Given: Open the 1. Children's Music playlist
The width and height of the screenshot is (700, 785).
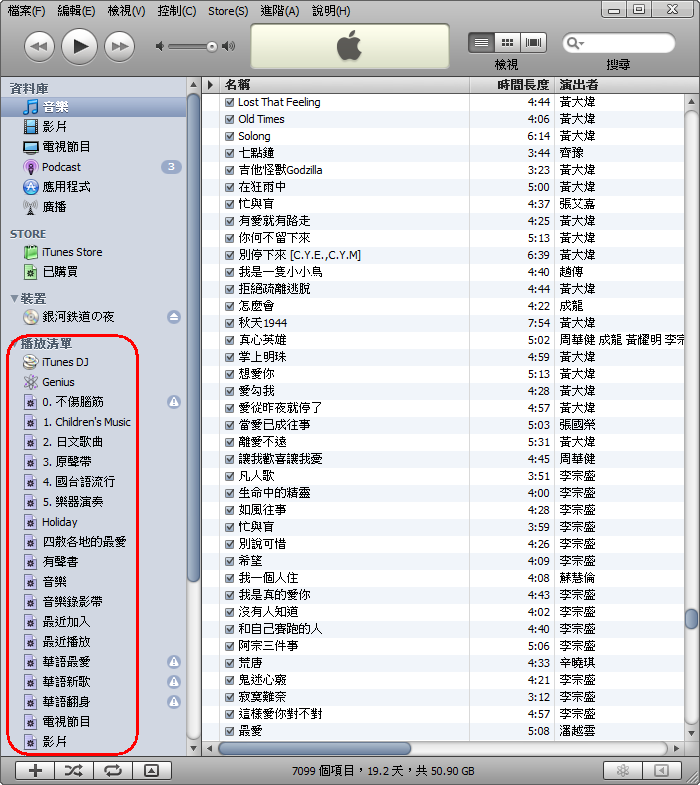Looking at the screenshot, I should tap(93, 422).
